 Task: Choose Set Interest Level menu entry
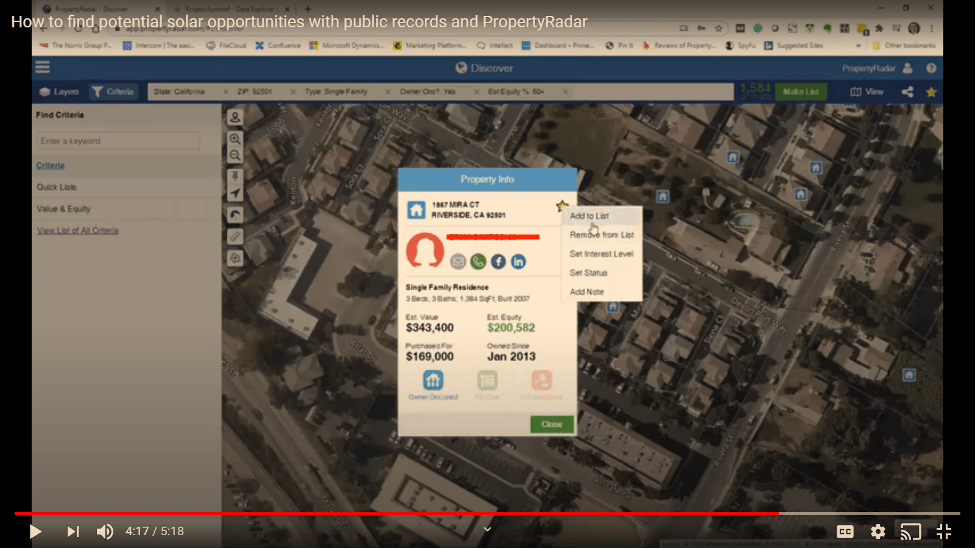(x=601, y=254)
